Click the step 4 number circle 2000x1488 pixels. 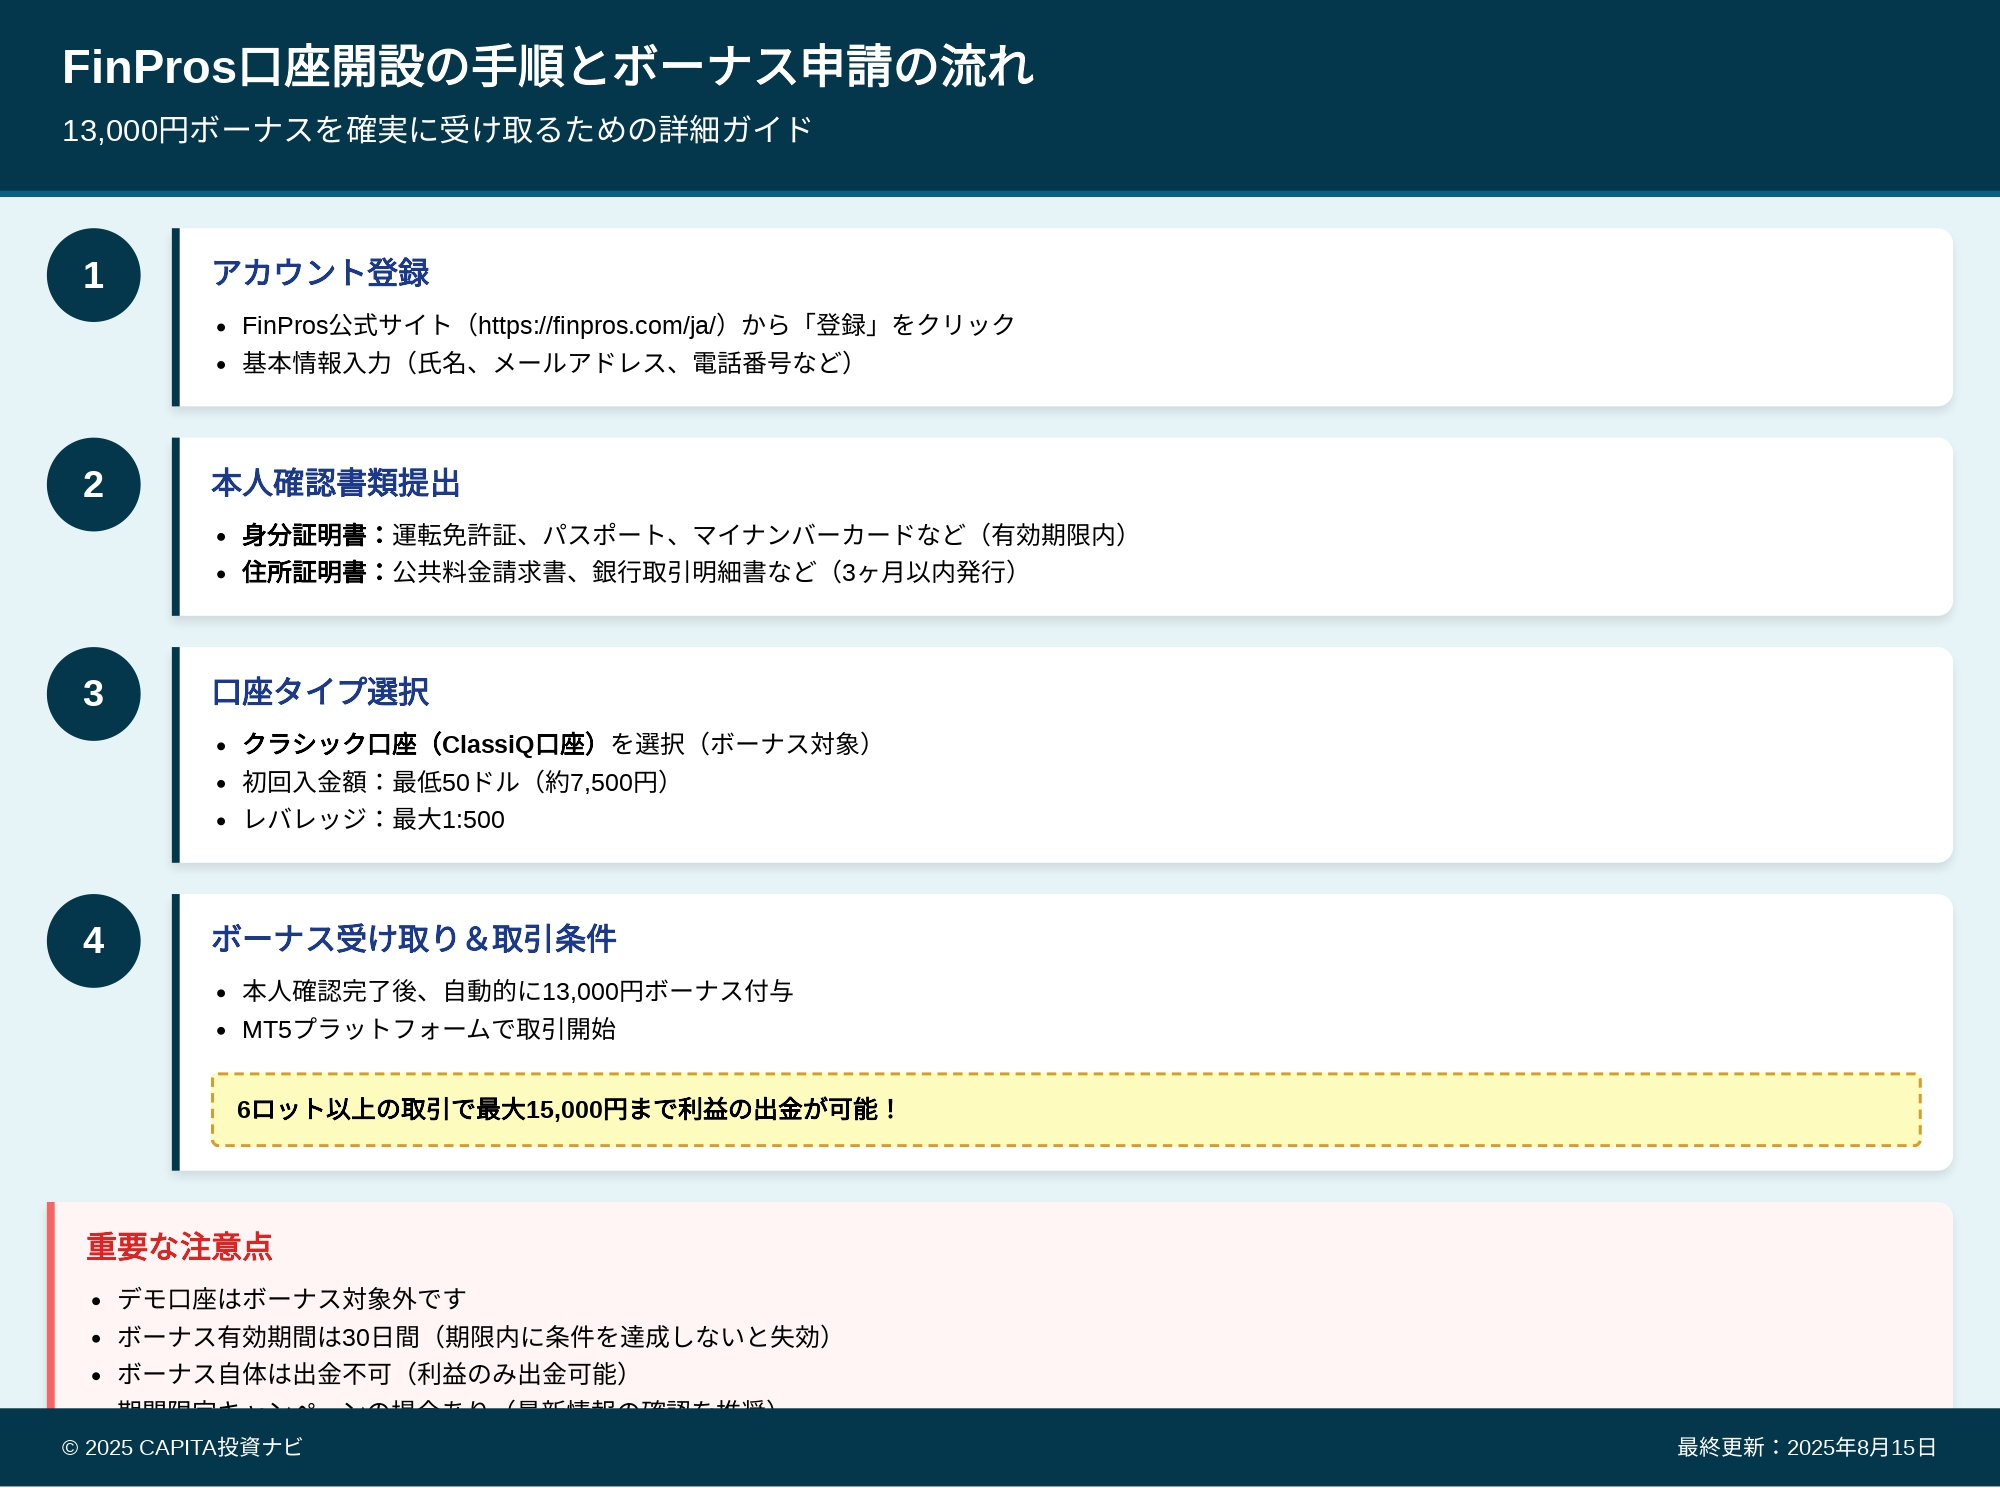[x=94, y=941]
